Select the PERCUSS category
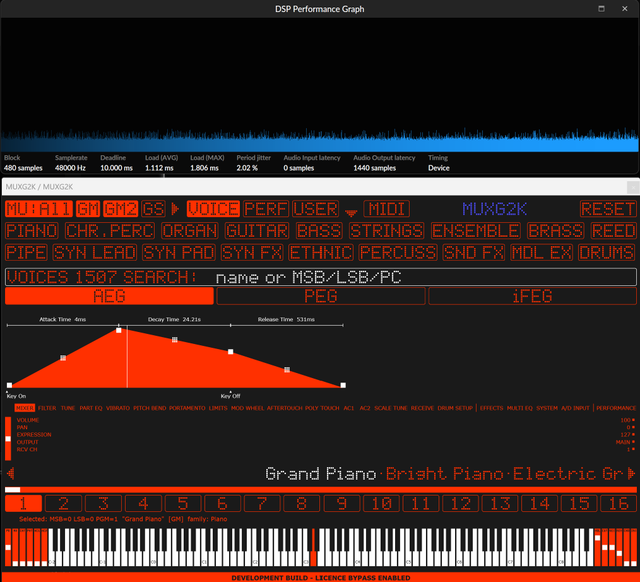Screen dimensions: 640x582 tap(398, 252)
